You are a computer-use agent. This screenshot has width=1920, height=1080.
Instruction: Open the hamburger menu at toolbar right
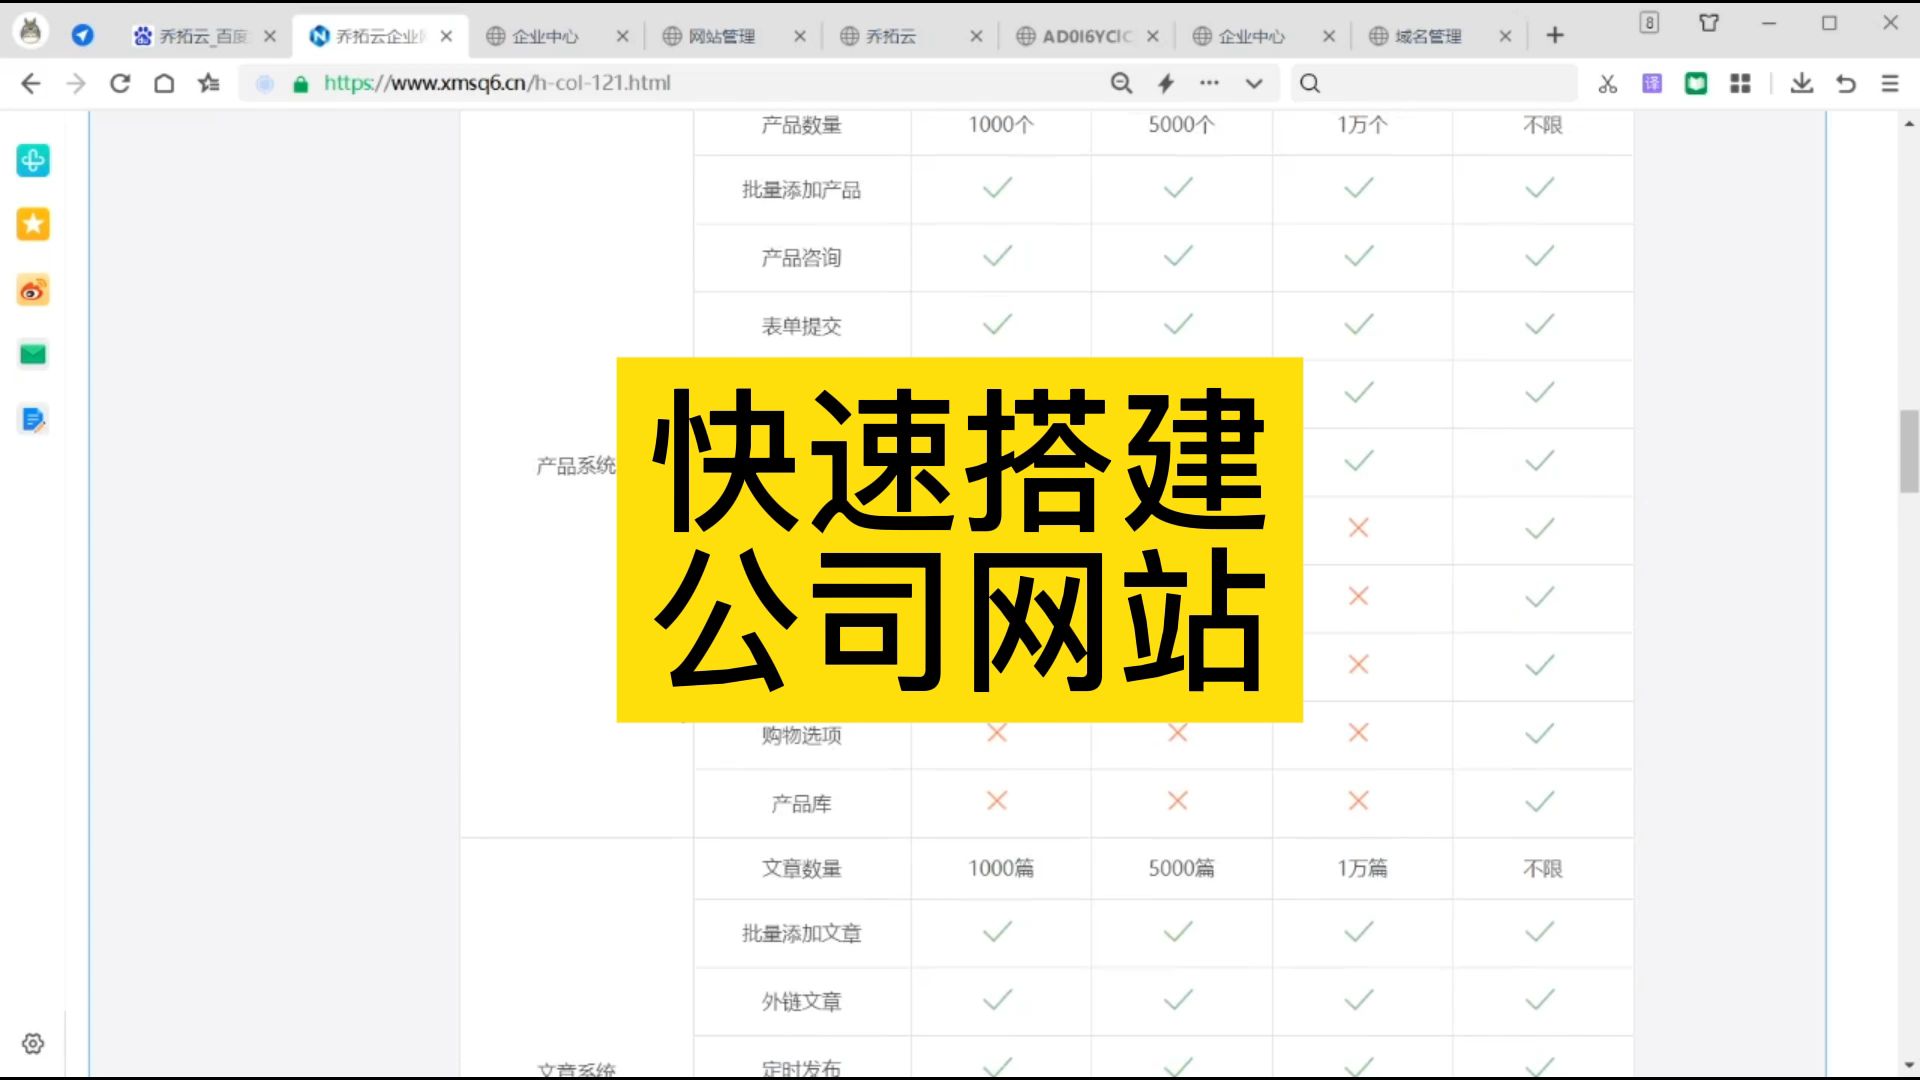tap(1889, 83)
